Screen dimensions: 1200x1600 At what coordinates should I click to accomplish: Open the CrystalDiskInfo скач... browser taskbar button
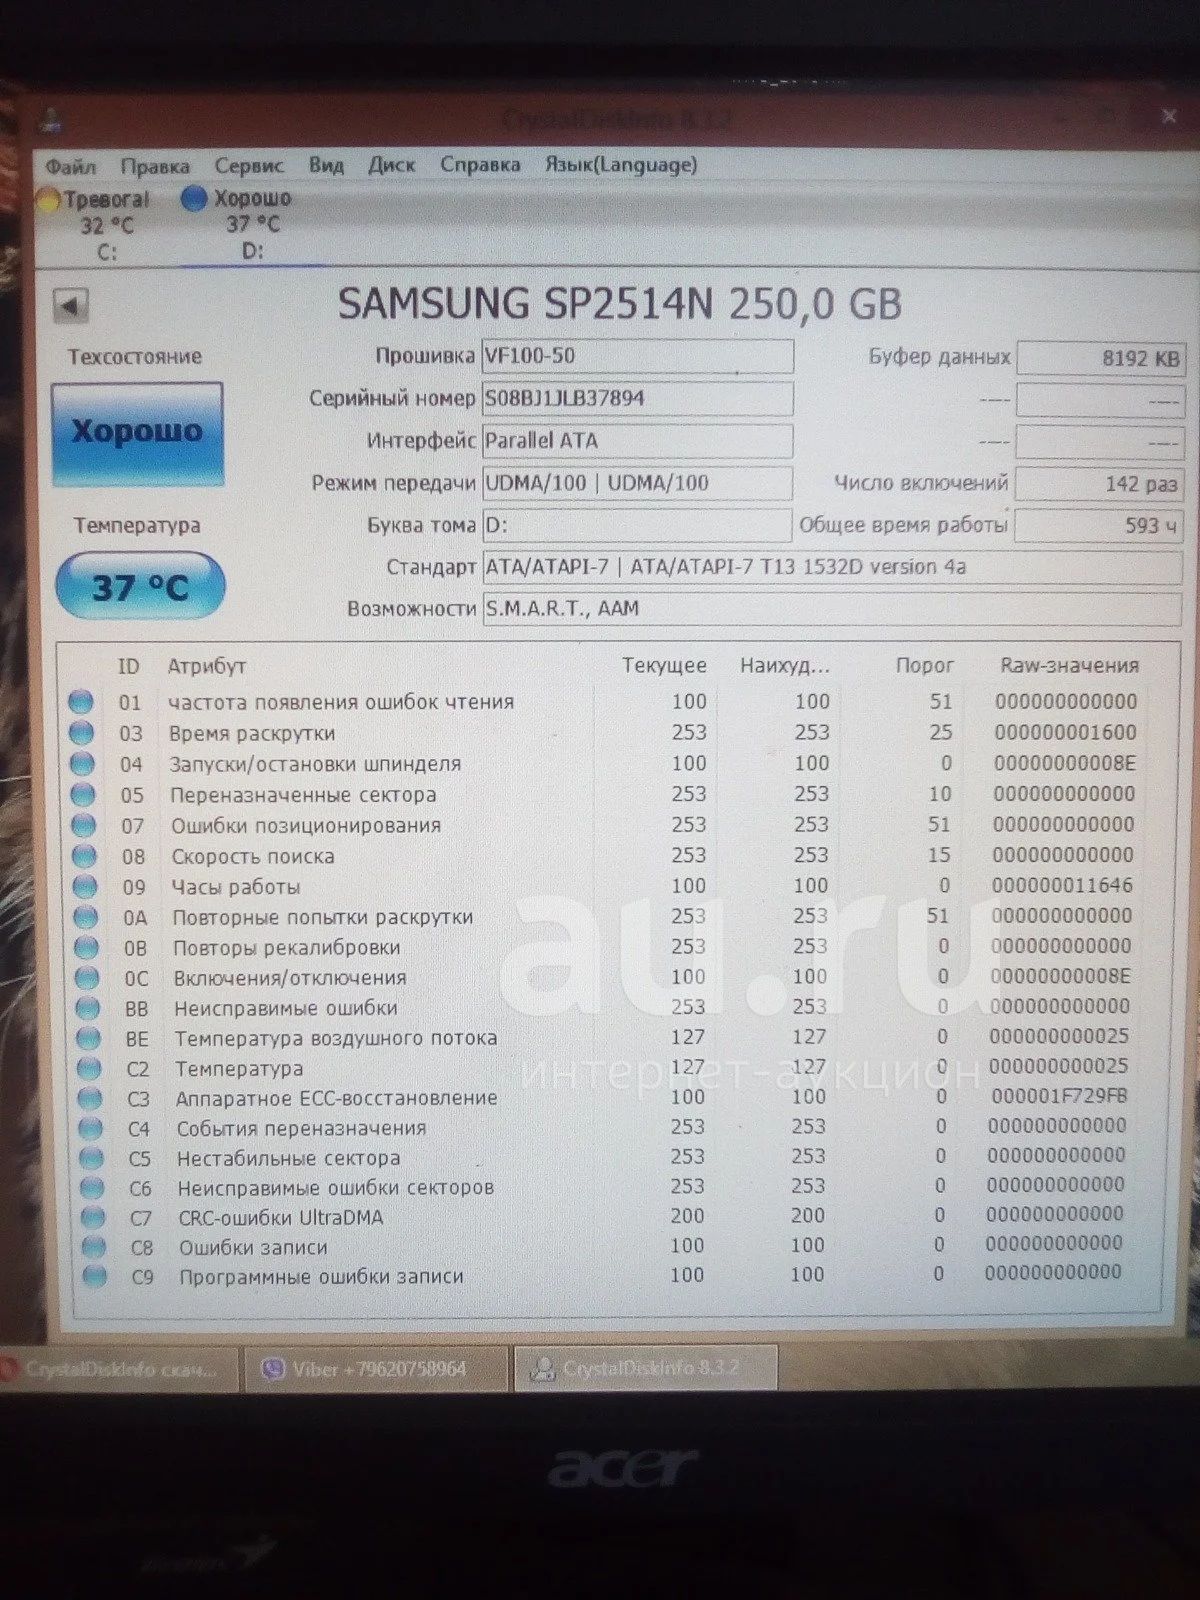tap(120, 1370)
